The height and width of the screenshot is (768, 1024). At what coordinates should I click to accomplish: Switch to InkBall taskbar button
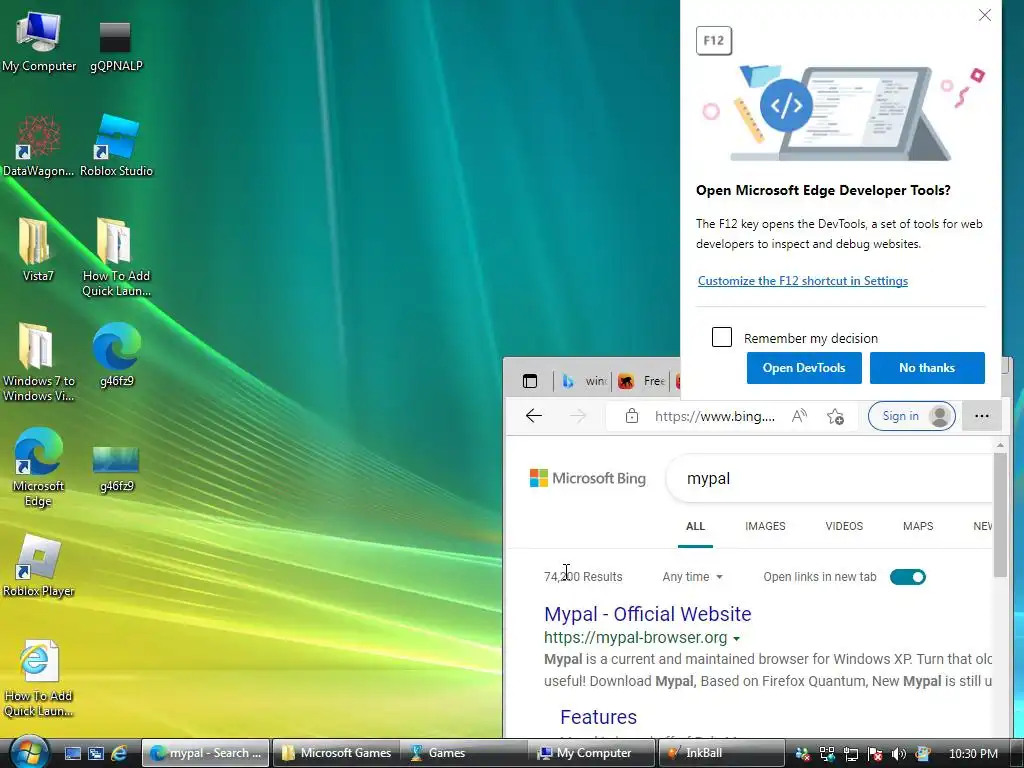(x=720, y=753)
